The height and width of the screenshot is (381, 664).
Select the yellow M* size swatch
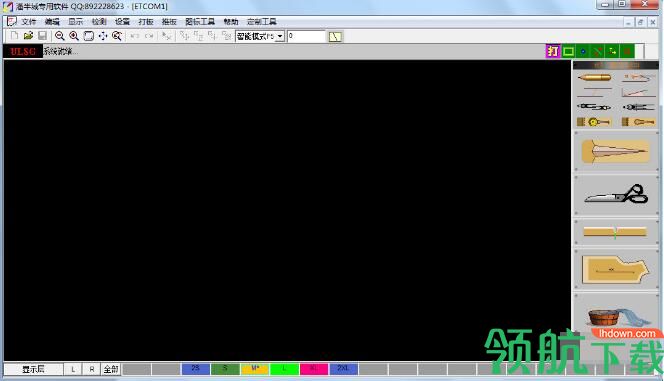coord(255,369)
